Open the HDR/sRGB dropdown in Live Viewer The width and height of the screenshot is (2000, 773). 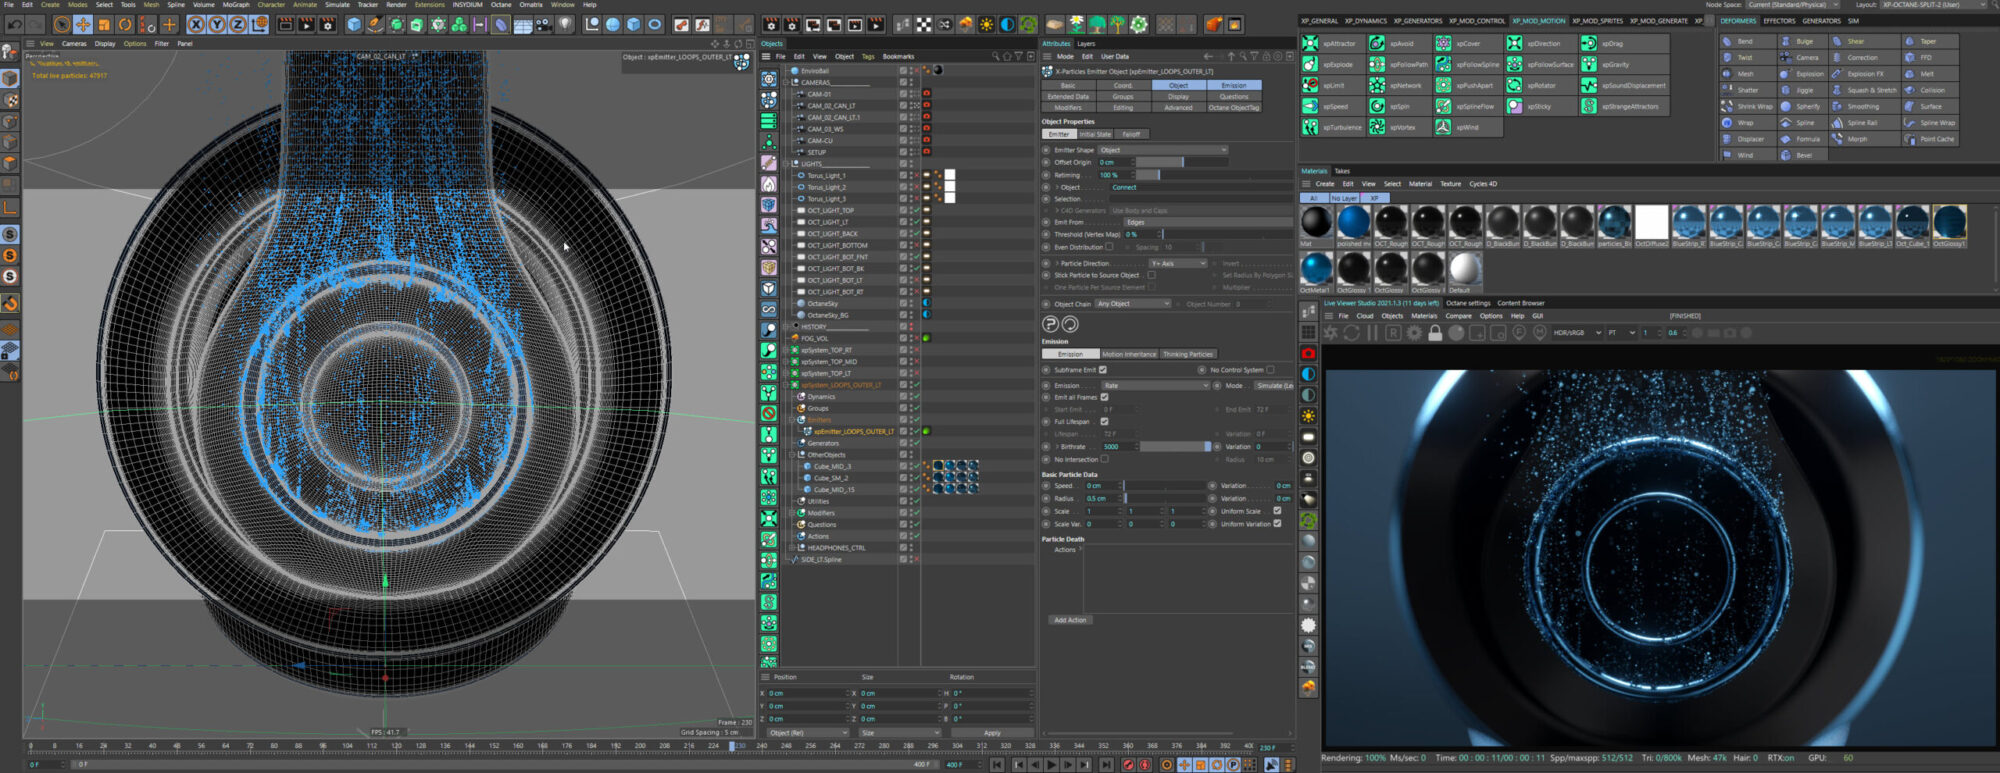coord(1577,333)
